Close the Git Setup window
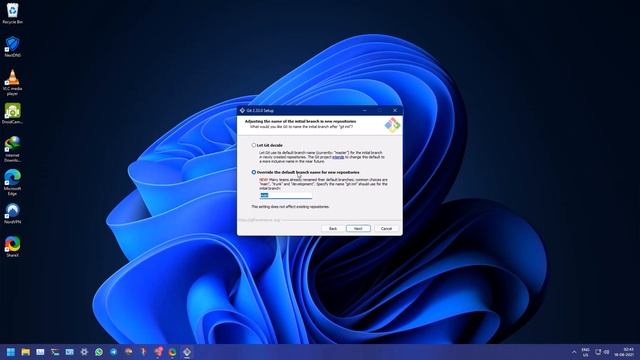The width and height of the screenshot is (640, 360). [395, 110]
